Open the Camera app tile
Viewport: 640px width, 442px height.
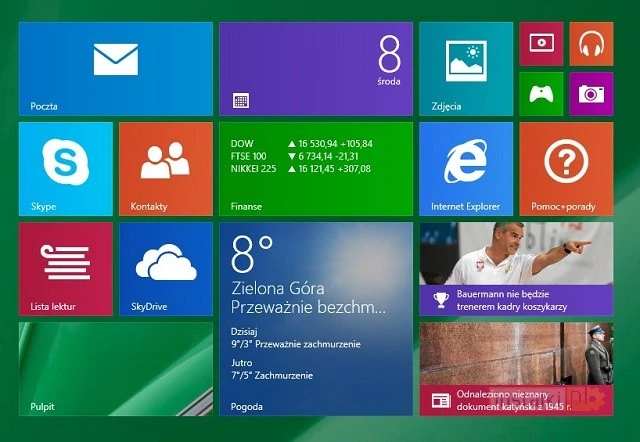[x=591, y=94]
